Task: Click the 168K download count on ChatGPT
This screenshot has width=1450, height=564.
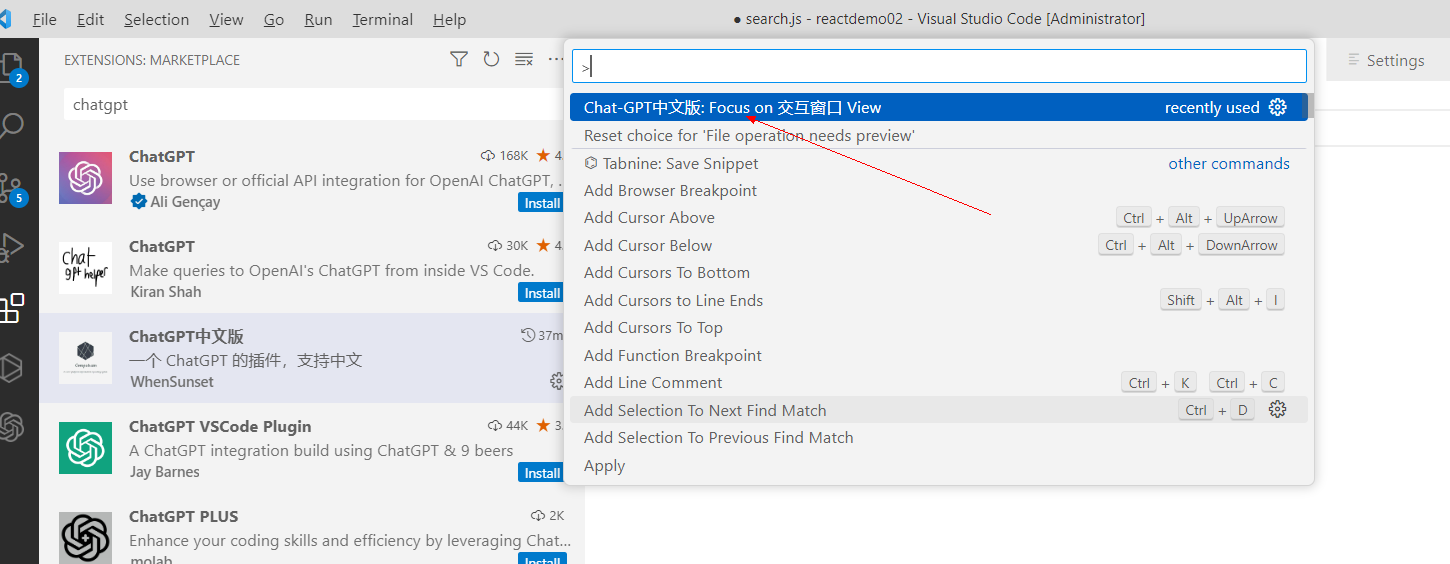Action: 505,155
